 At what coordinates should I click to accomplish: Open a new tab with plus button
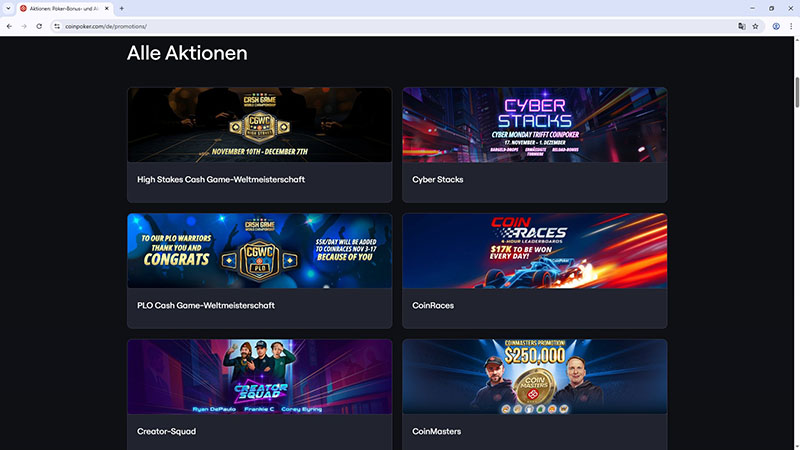(121, 8)
